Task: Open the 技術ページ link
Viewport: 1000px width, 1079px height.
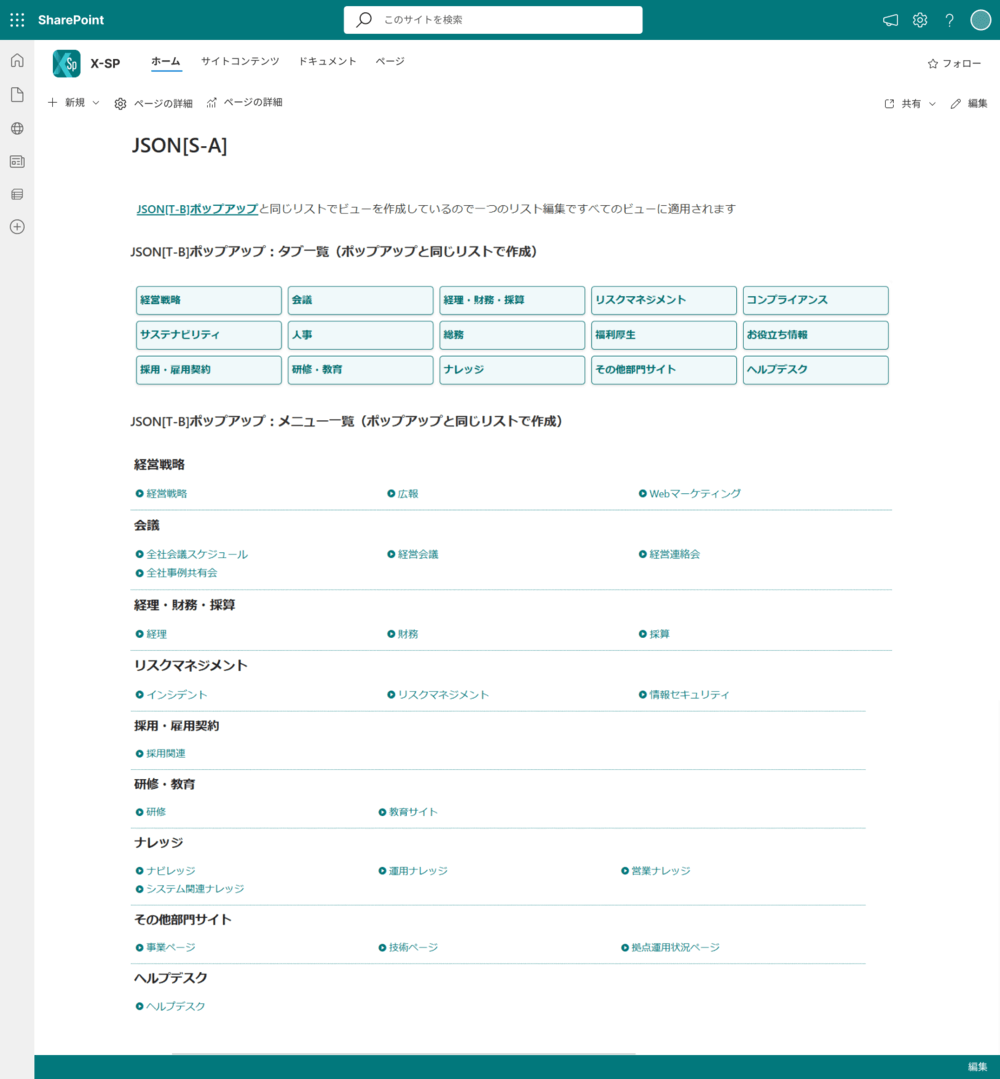Action: pos(413,948)
